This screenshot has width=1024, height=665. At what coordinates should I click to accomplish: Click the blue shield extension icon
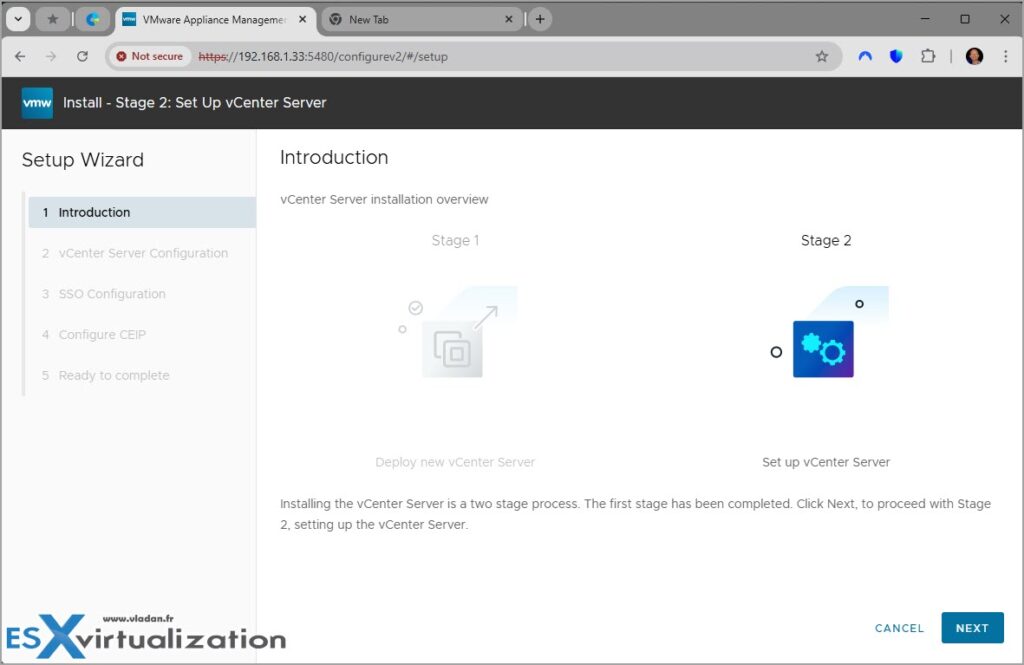(894, 56)
